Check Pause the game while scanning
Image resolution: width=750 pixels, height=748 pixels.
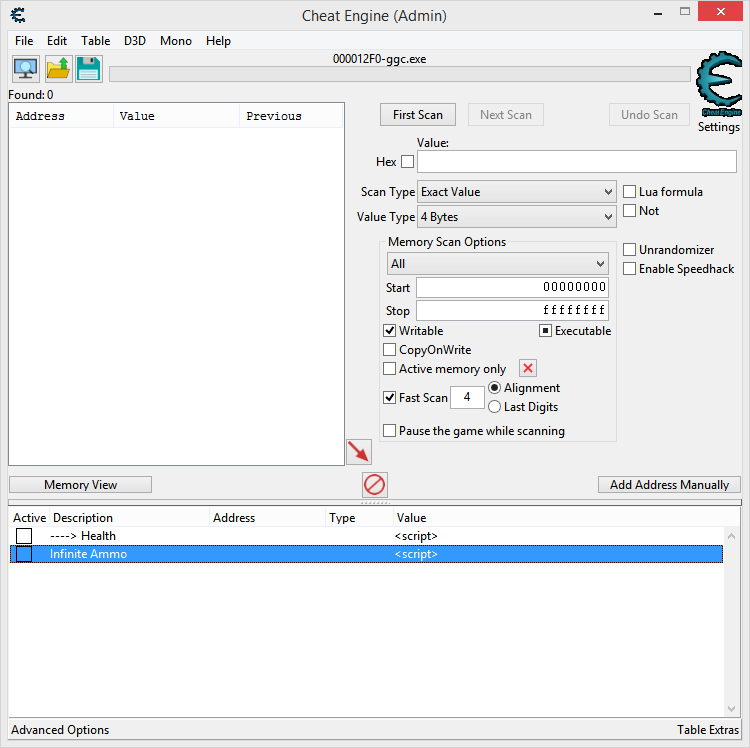coord(390,430)
